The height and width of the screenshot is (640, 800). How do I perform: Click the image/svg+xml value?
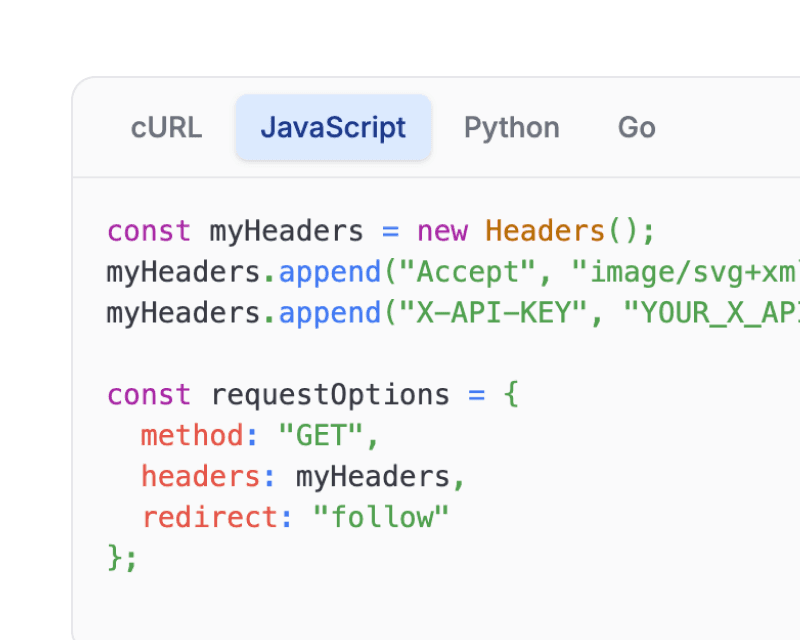click(x=690, y=271)
